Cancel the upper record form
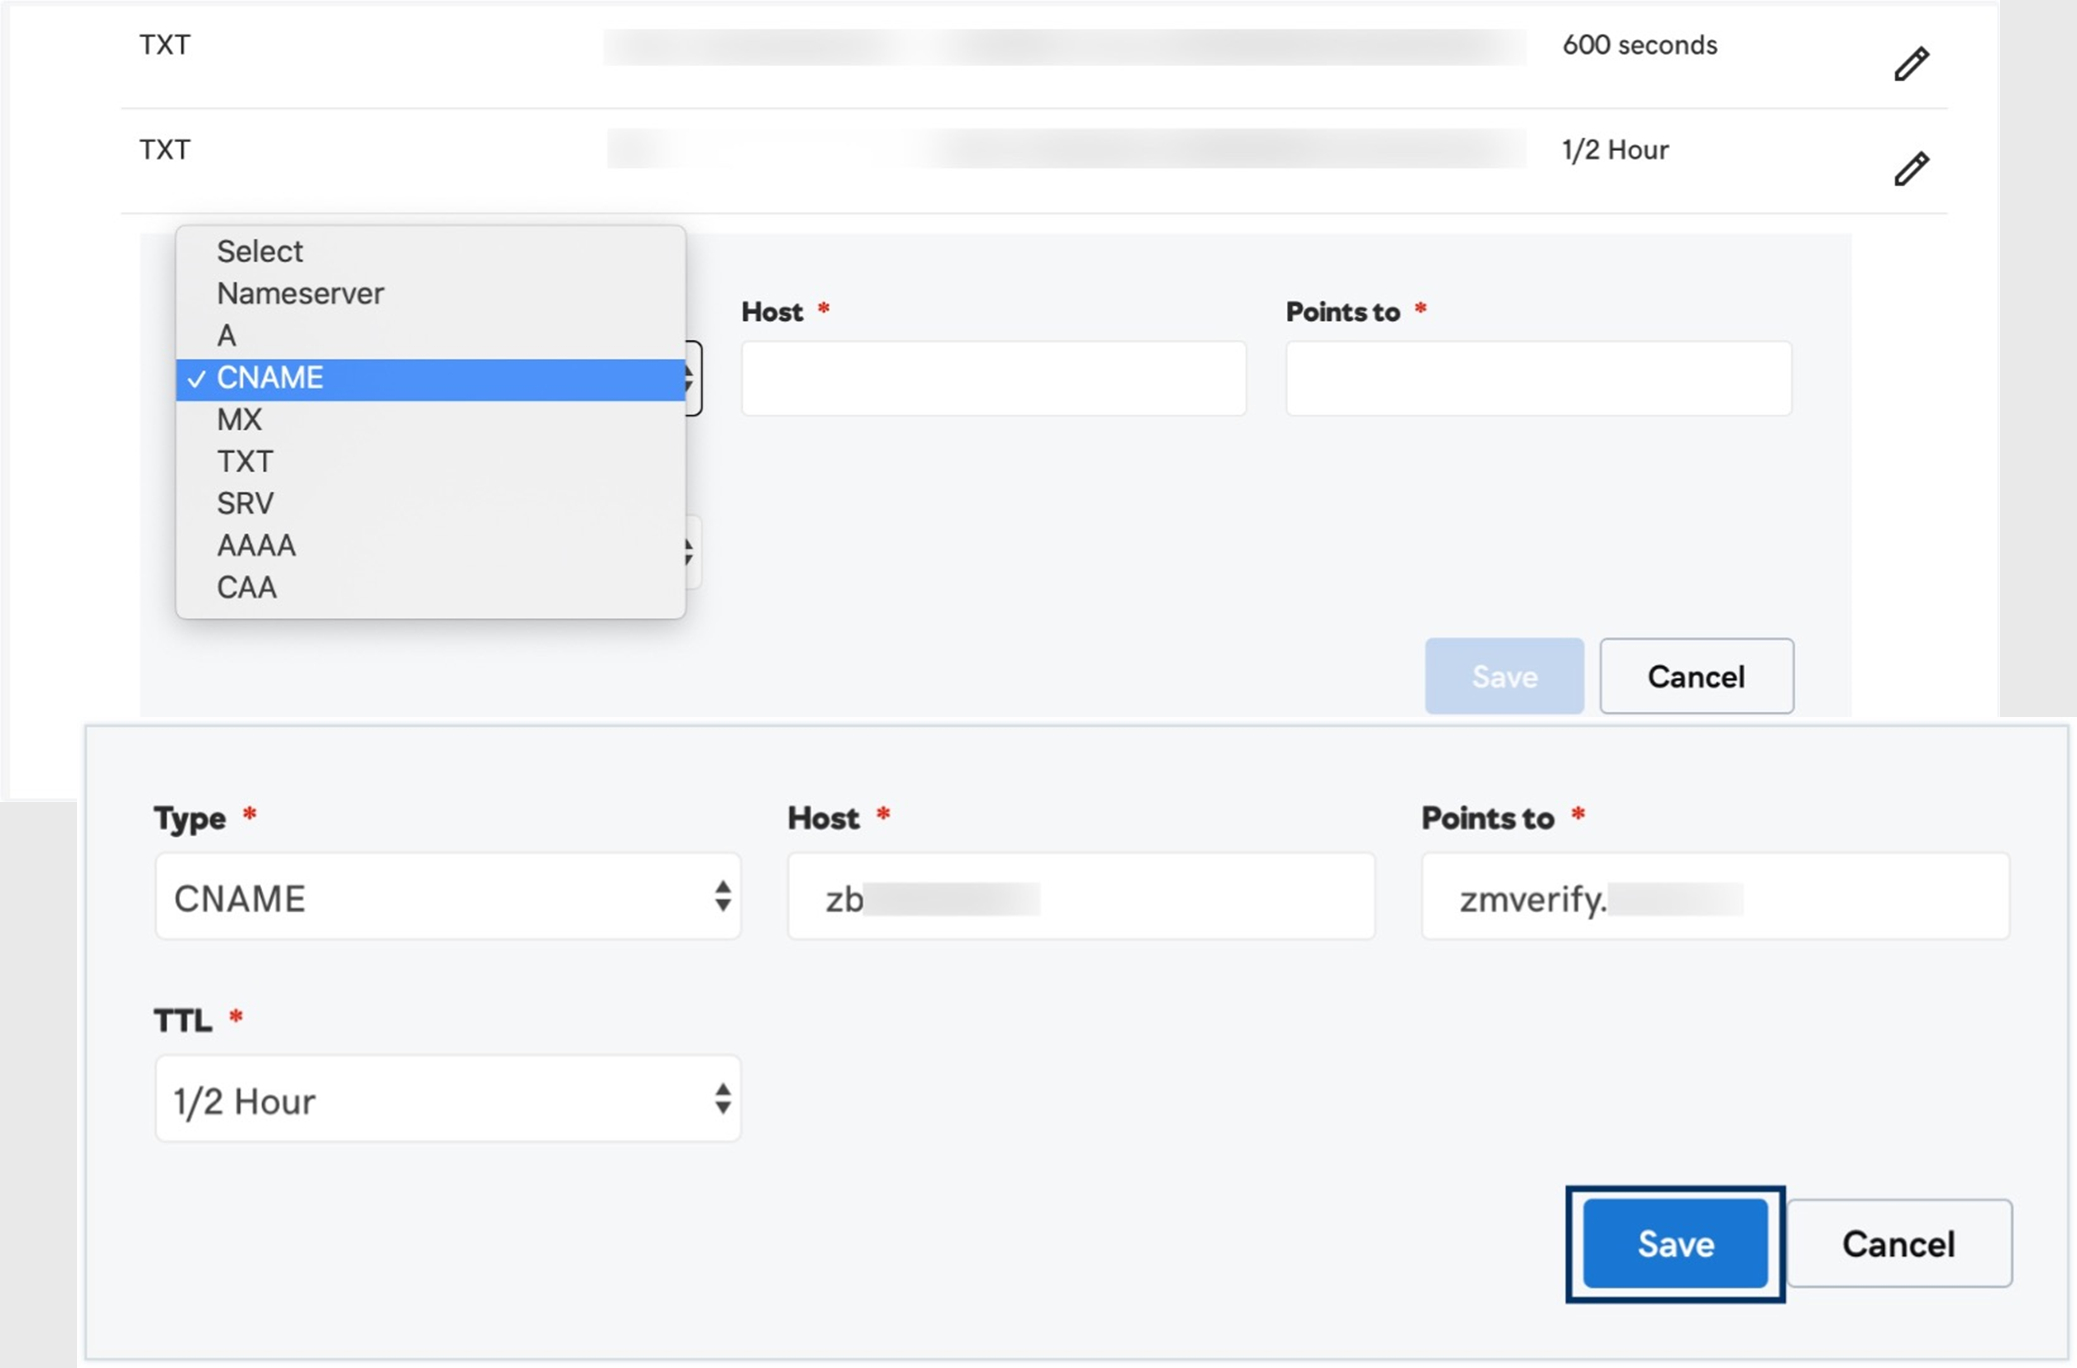The height and width of the screenshot is (1368, 2077). (x=1696, y=676)
